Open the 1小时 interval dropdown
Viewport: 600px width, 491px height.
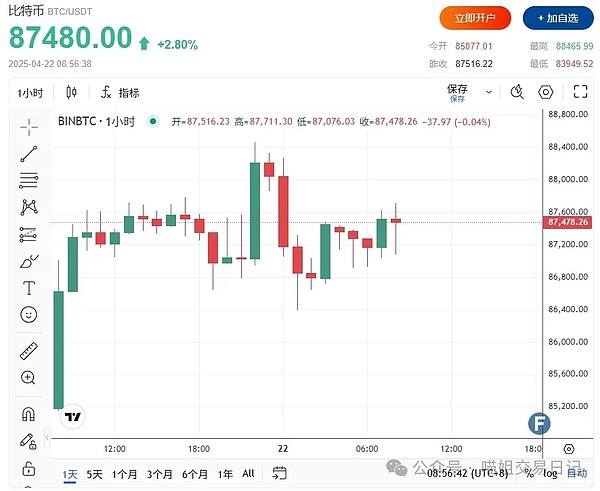coord(31,93)
